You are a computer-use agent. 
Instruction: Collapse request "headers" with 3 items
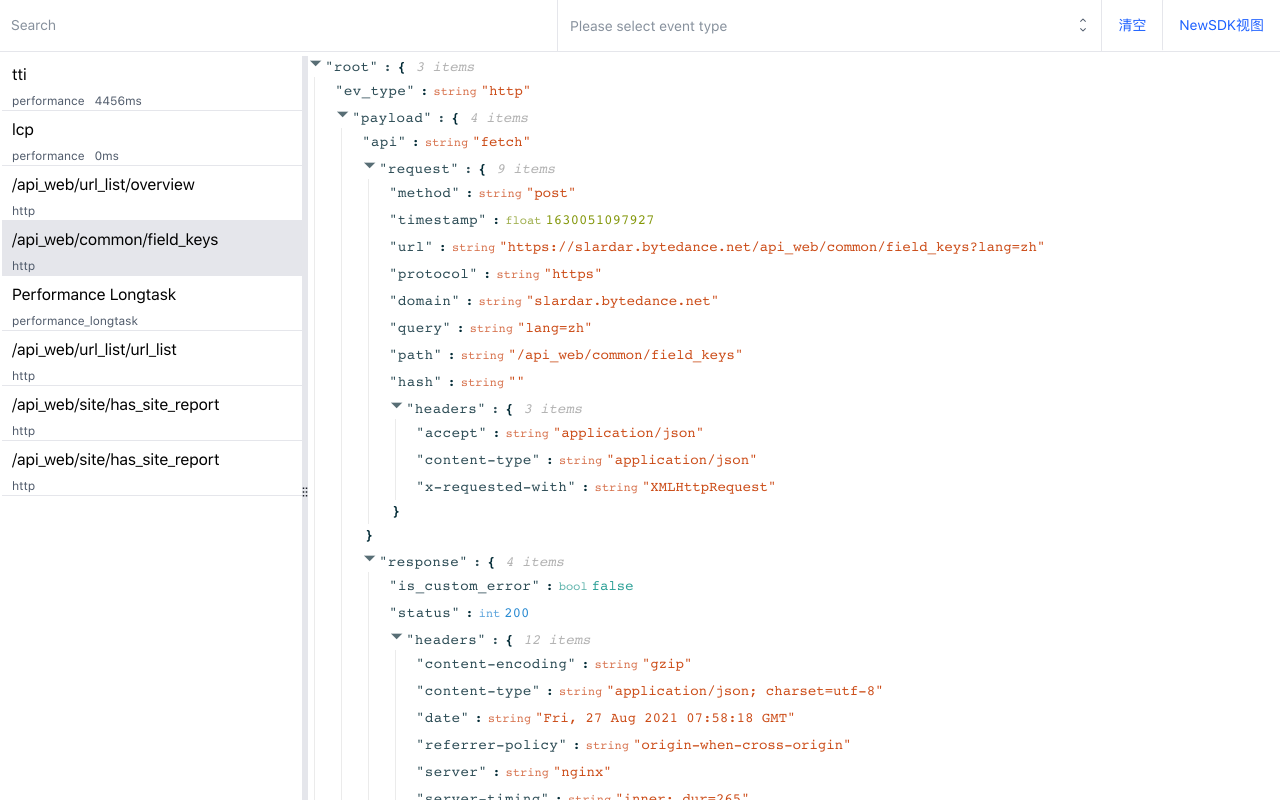pos(397,406)
